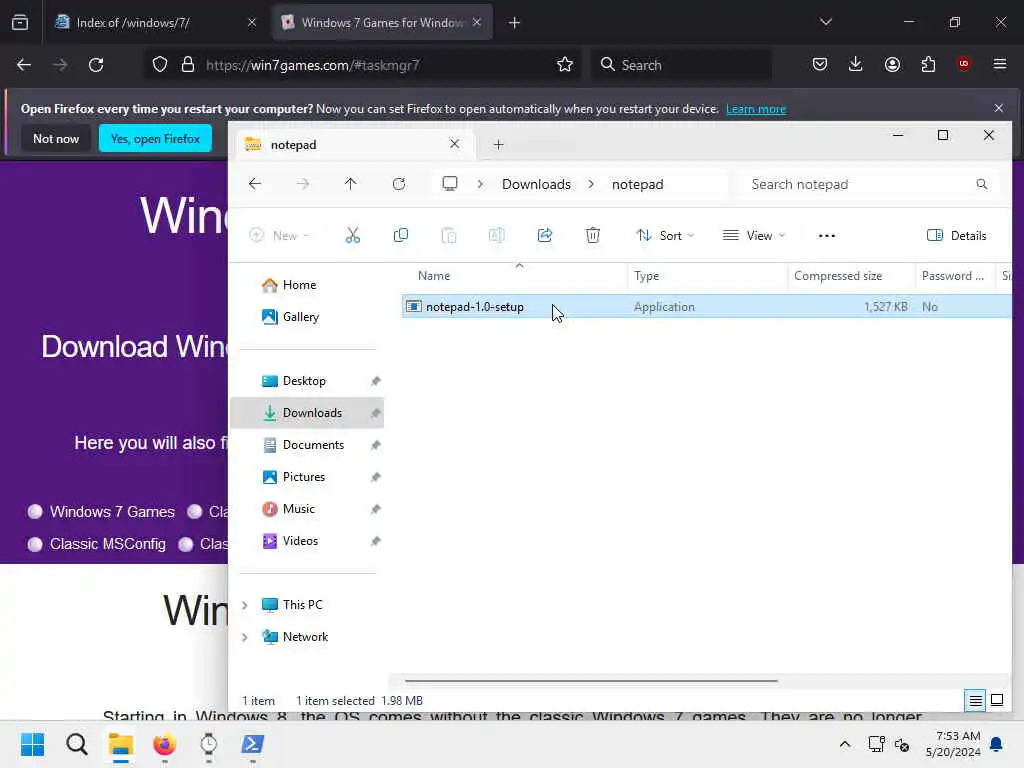Click Yes, open Firefox button
Viewport: 1024px width, 768px height.
(x=155, y=138)
